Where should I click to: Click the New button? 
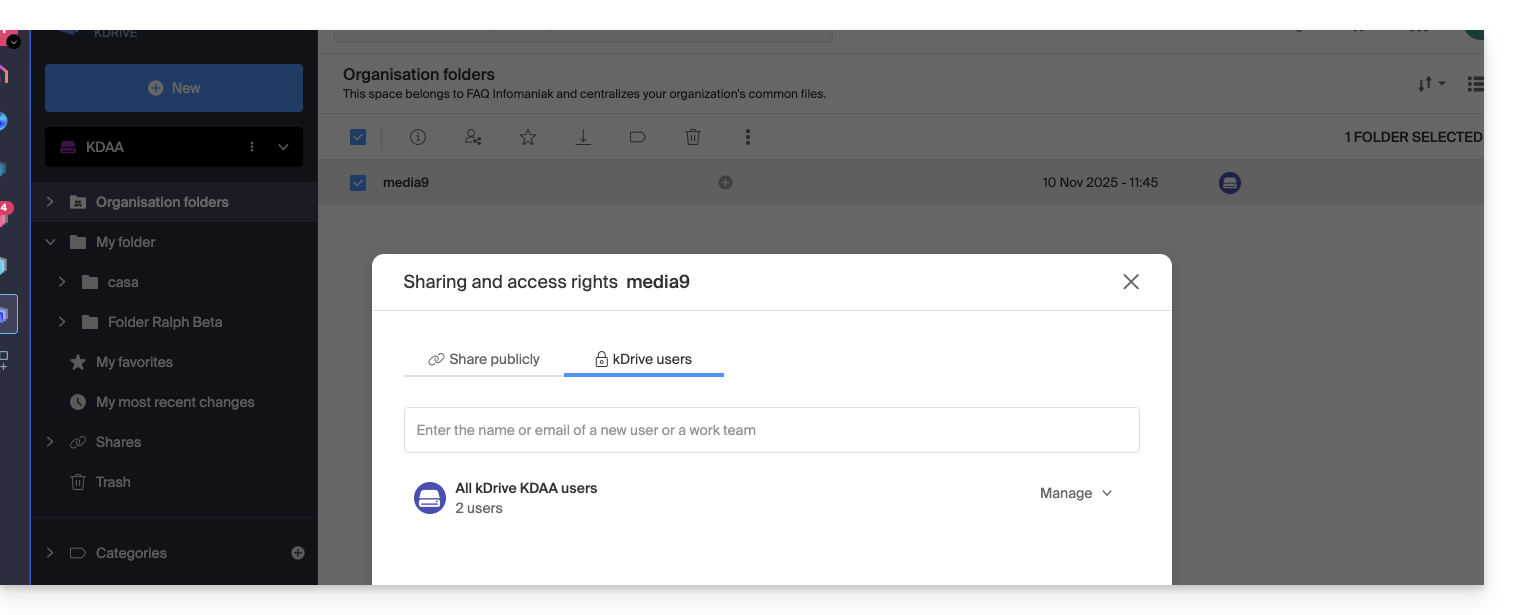(x=174, y=88)
